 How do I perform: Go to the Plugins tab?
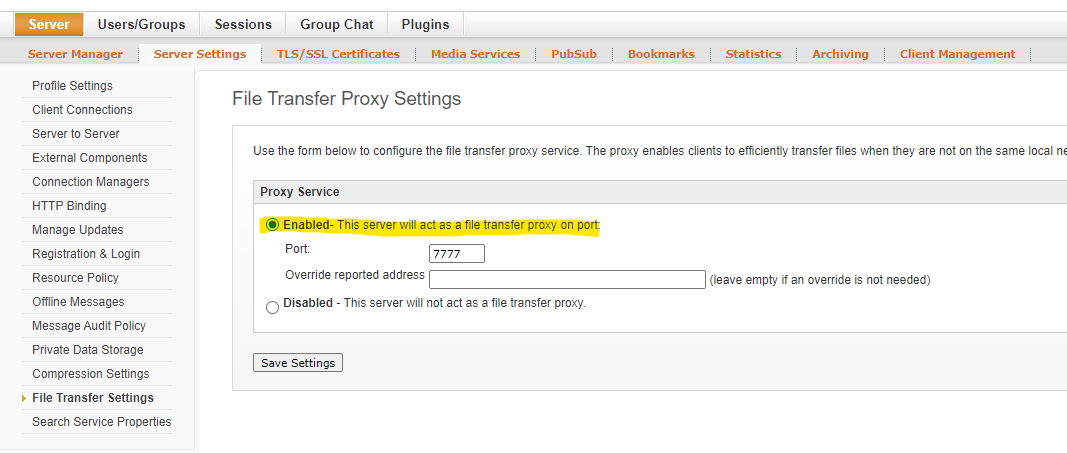(x=425, y=24)
